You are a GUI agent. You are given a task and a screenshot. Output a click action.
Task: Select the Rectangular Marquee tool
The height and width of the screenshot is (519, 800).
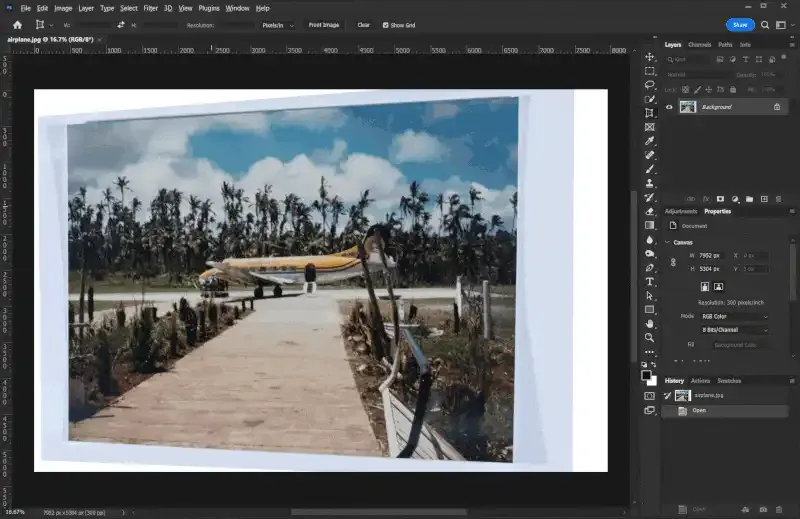(649, 71)
